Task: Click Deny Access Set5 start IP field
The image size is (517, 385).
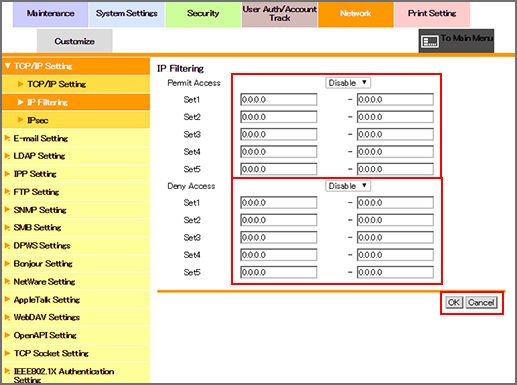Action: pos(279,272)
